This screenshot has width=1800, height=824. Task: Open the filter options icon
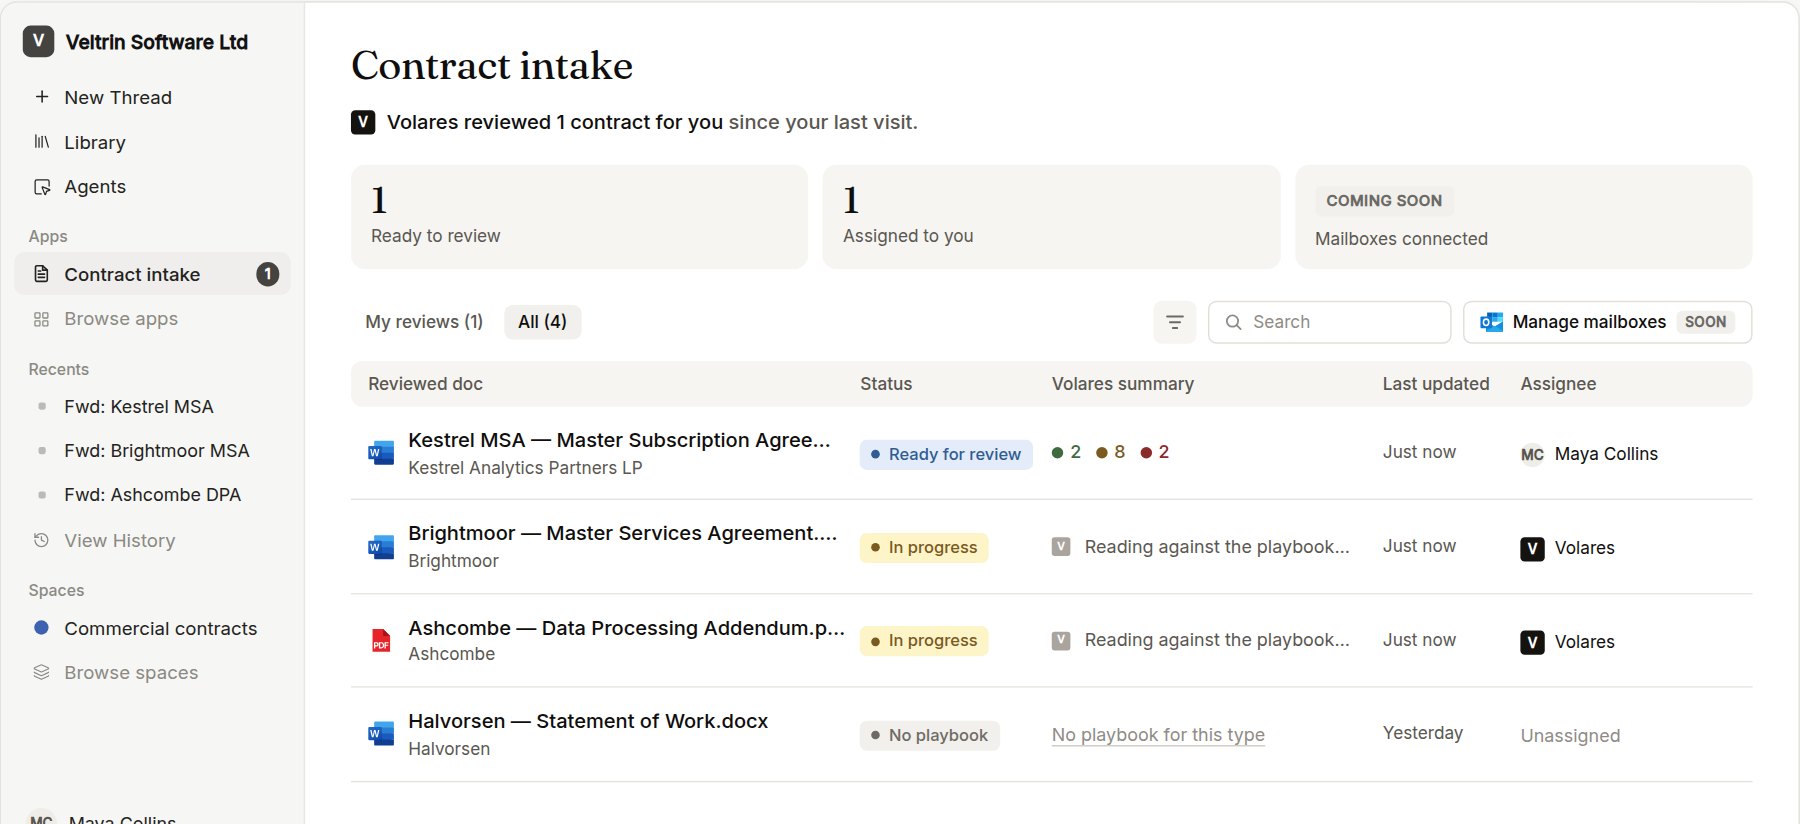click(x=1175, y=322)
